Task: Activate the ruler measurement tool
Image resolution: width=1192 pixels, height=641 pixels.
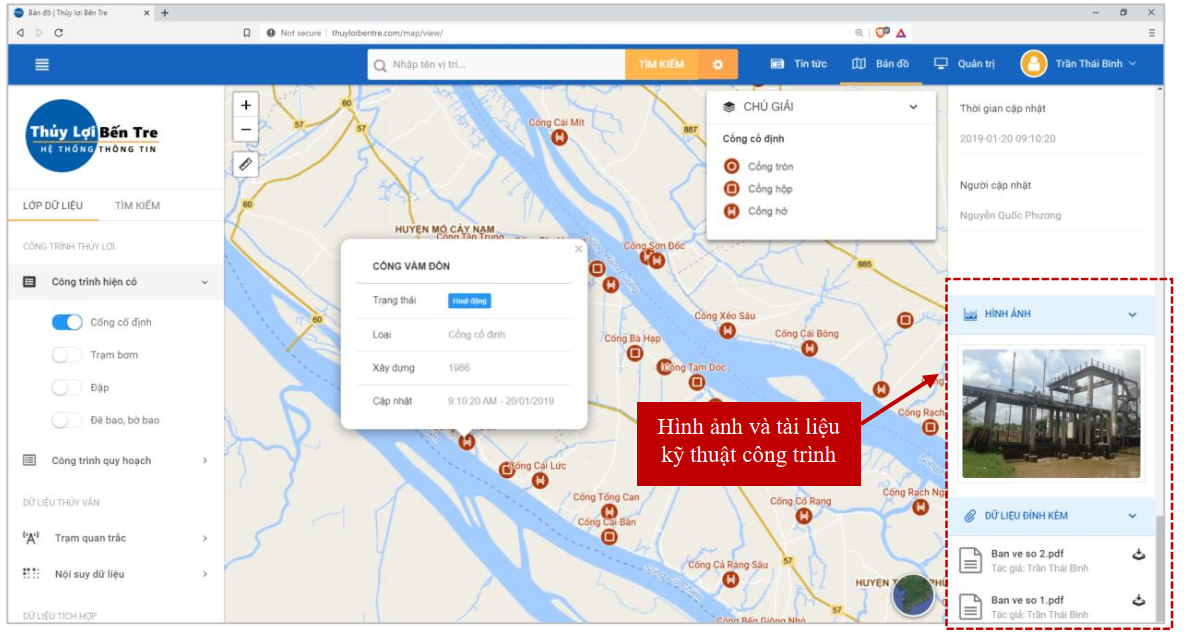Action: 246,164
